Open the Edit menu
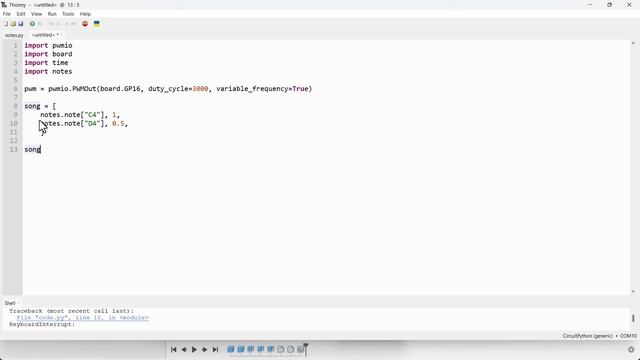Screen dimensions: 640x360 21,14
